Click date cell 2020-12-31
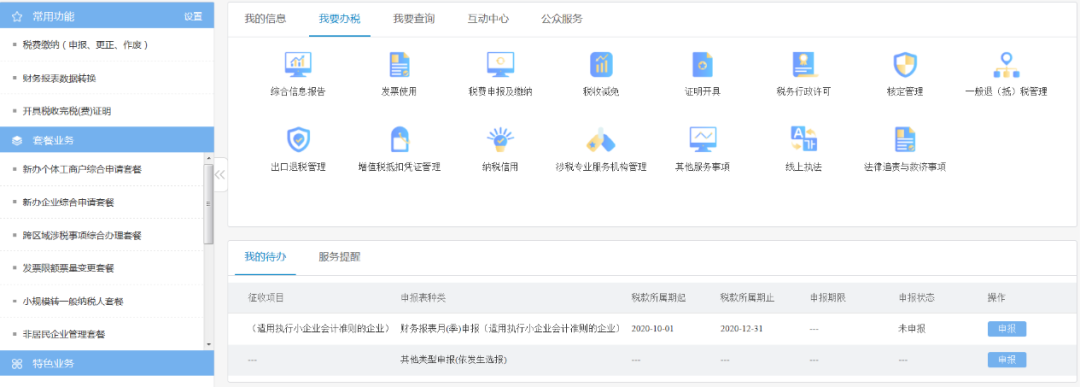This screenshot has width=1080, height=387. 742,328
